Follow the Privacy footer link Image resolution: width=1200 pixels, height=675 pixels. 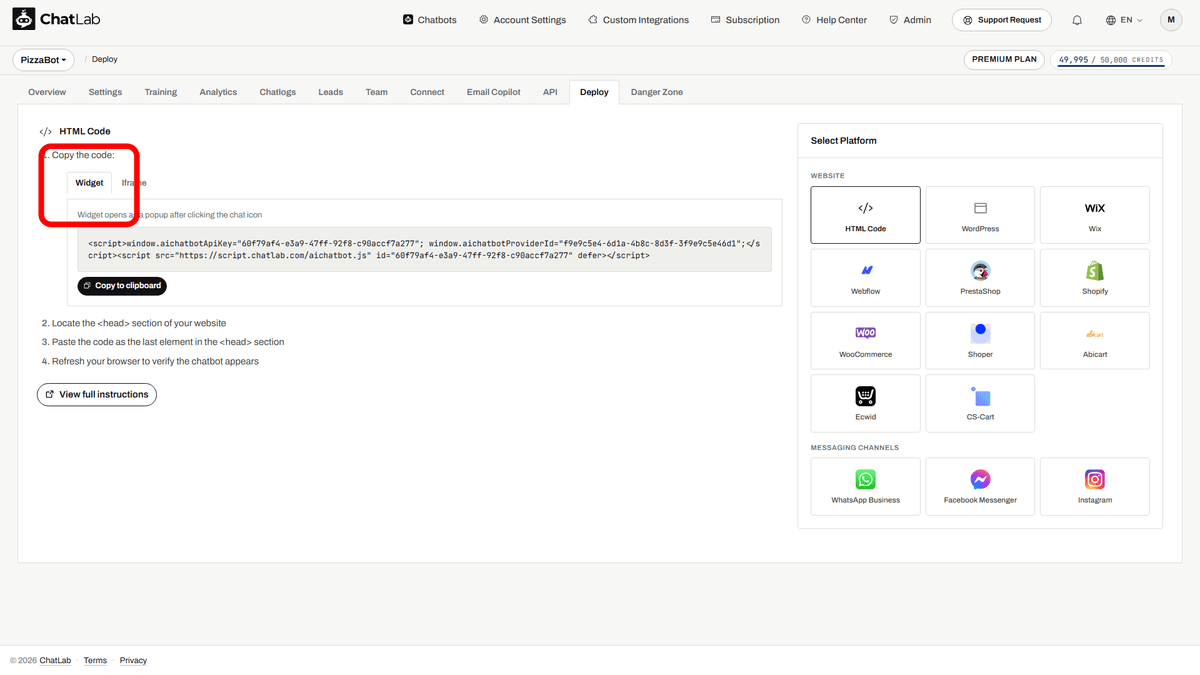point(133,661)
